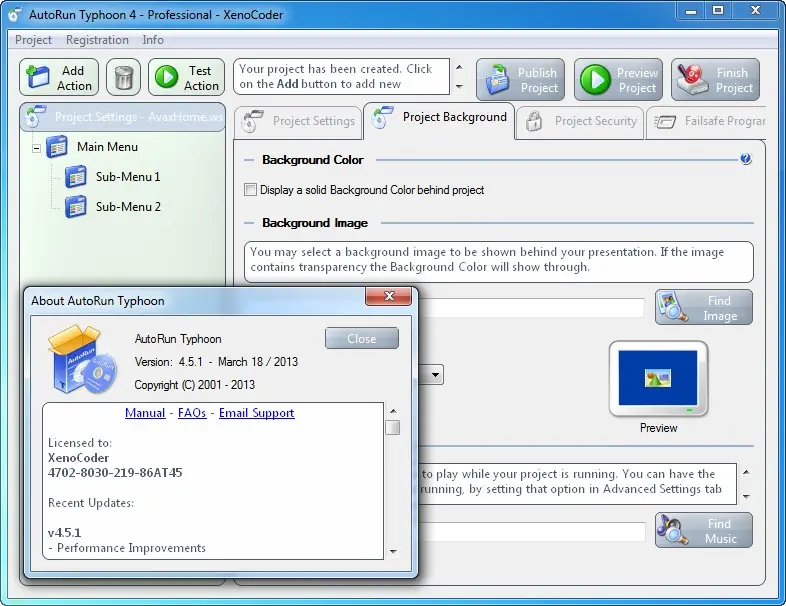The height and width of the screenshot is (606, 786).
Task: Click the Failsafe Program tab icon
Action: (665, 121)
